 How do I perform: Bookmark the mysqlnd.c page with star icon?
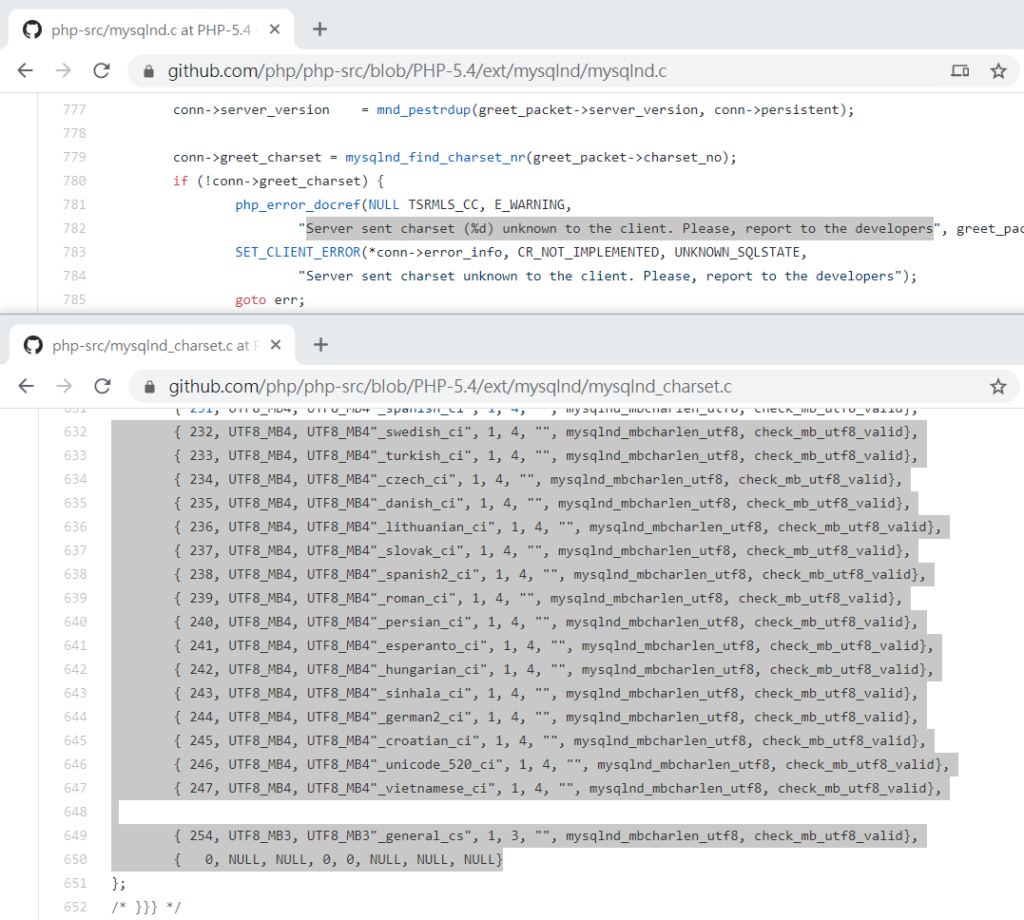[x=997, y=71]
